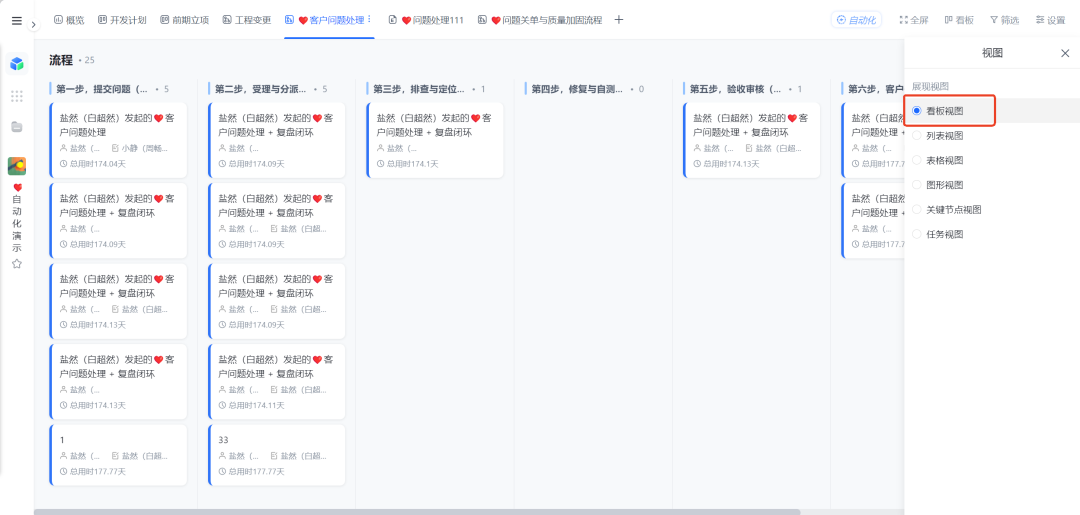Select 任务视图 radio option
The height and width of the screenshot is (515, 1080).
coord(917,234)
